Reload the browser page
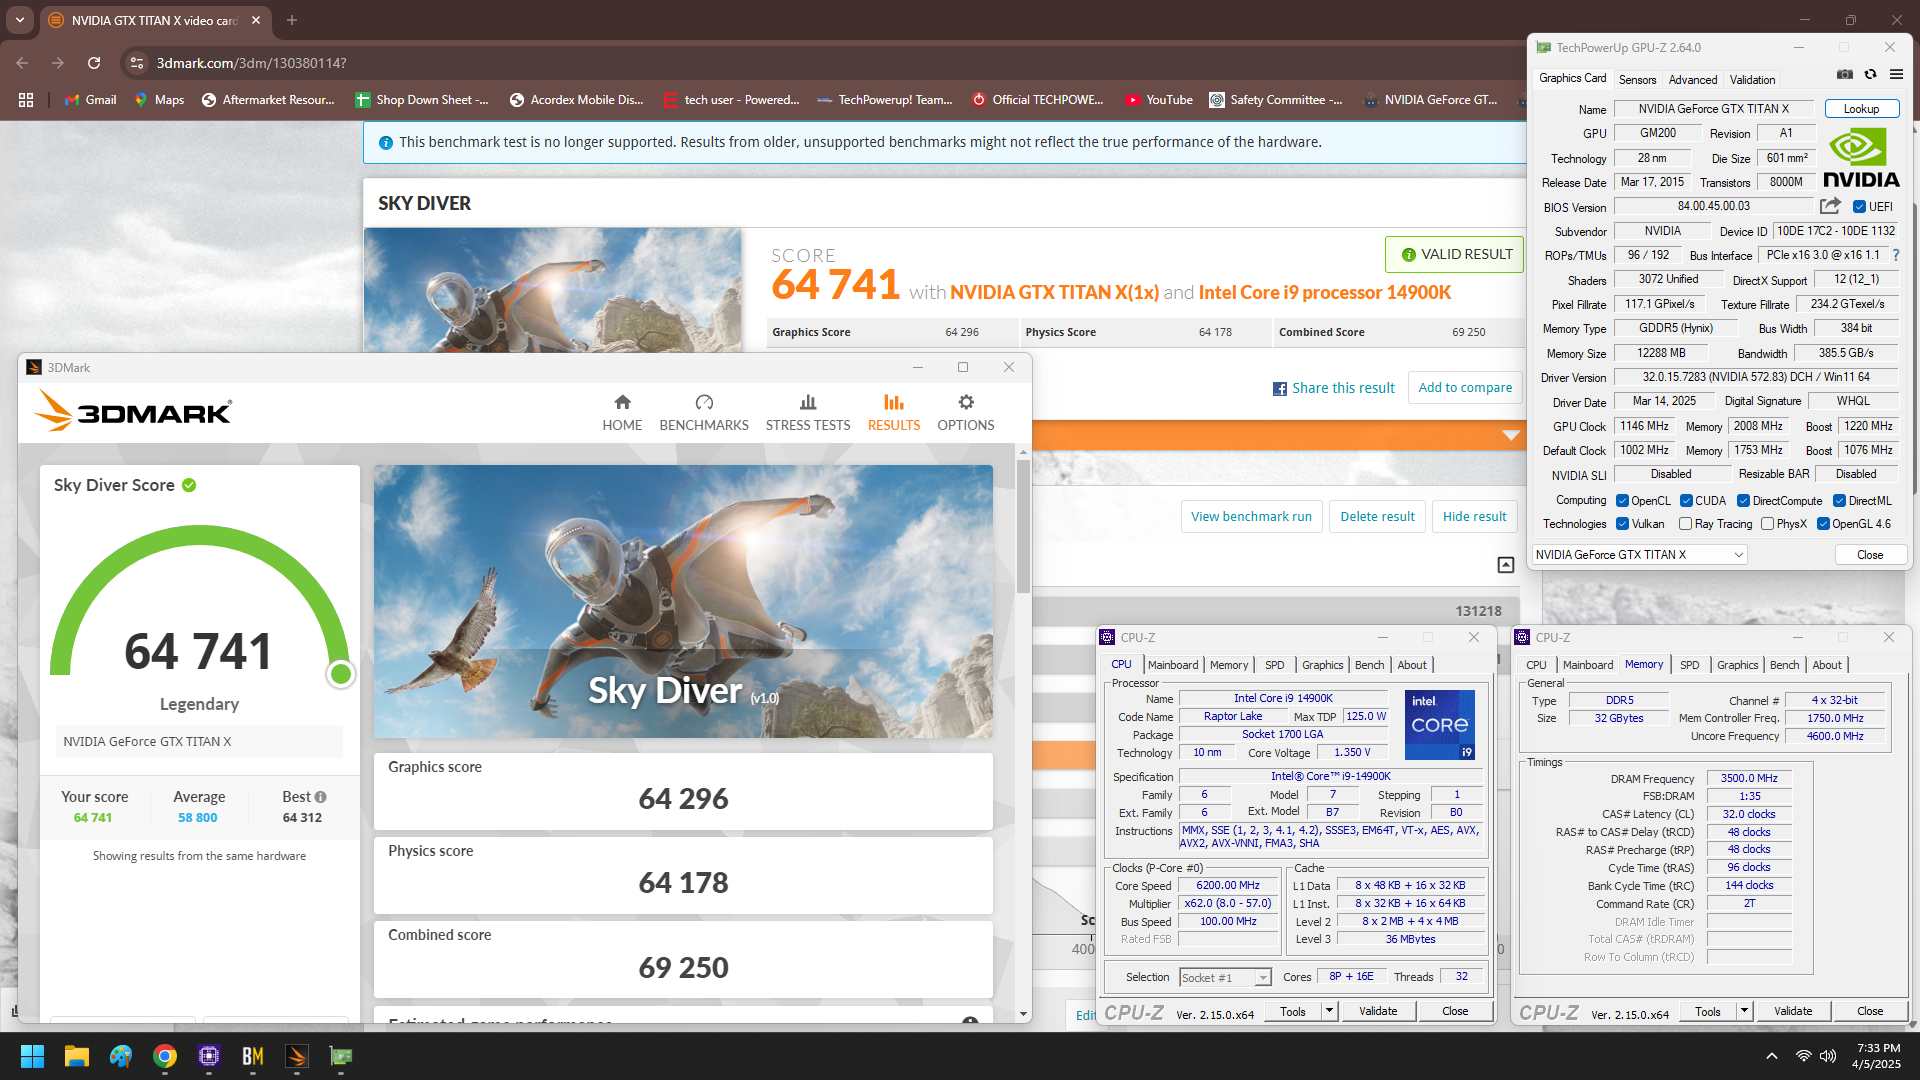The image size is (1920, 1080). click(94, 63)
